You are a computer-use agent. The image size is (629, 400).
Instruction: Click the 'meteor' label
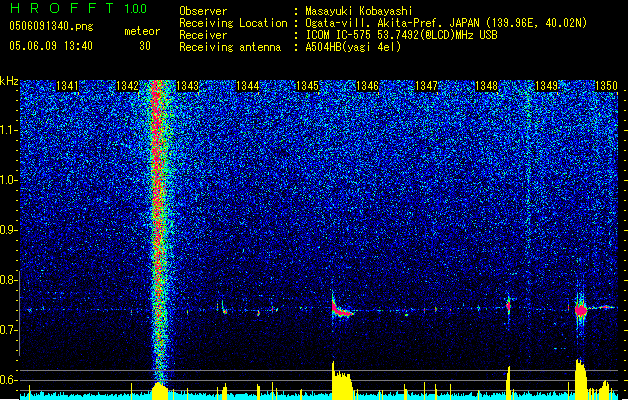coord(142,31)
